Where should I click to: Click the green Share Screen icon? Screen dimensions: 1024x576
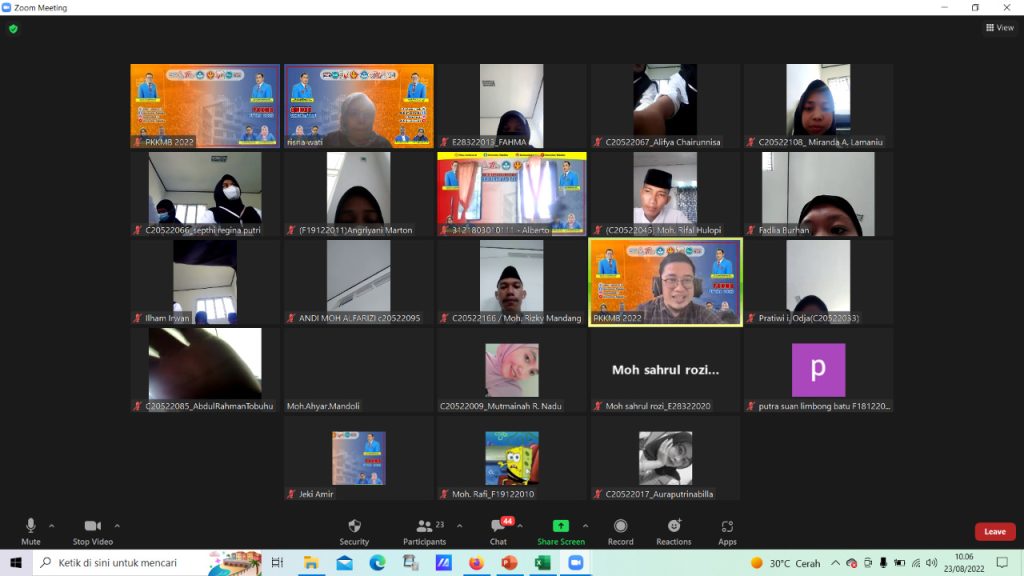(x=560, y=527)
